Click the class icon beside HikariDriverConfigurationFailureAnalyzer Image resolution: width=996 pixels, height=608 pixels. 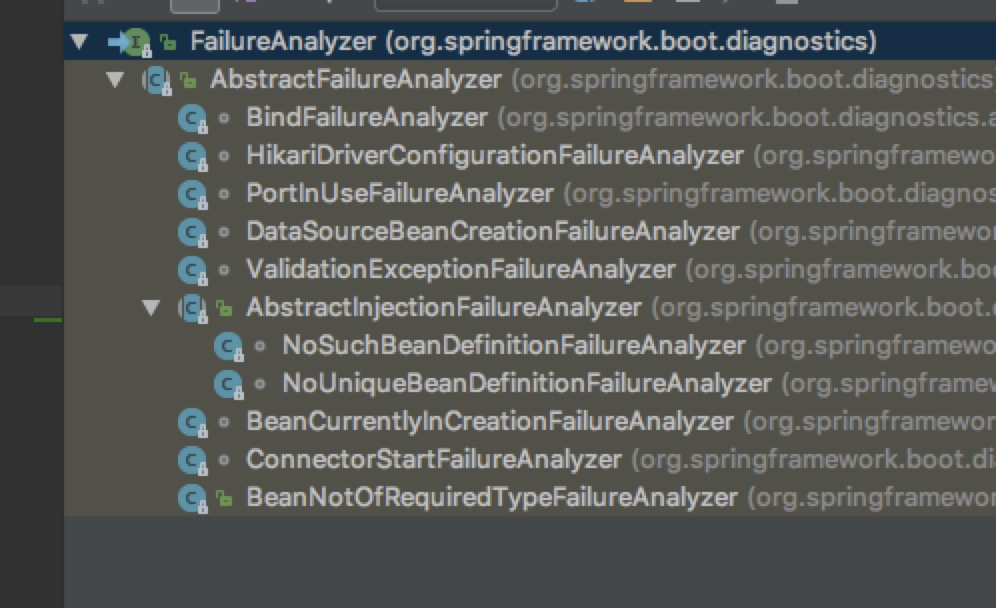click(192, 156)
